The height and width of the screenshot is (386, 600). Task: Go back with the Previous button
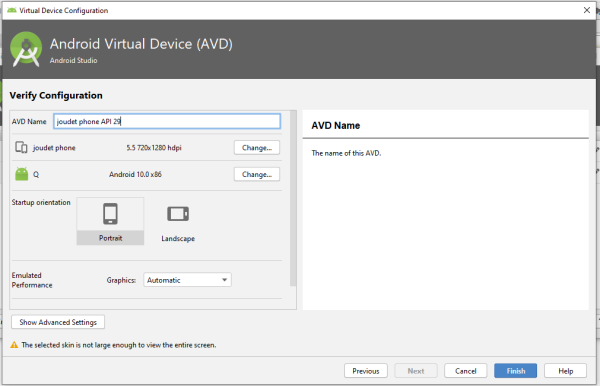[365, 370]
